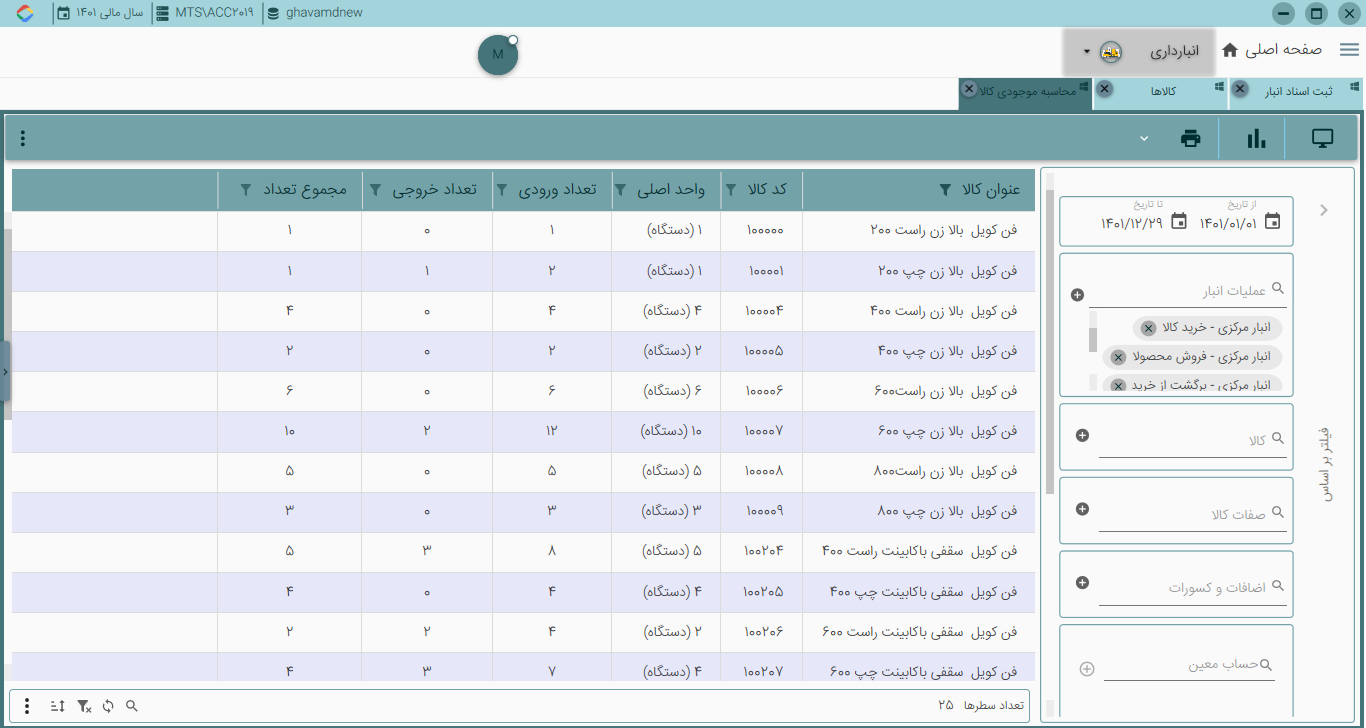Remove the انبار مرکزی - فروش محصولا chip
This screenshot has width=1366, height=728.
point(1118,357)
